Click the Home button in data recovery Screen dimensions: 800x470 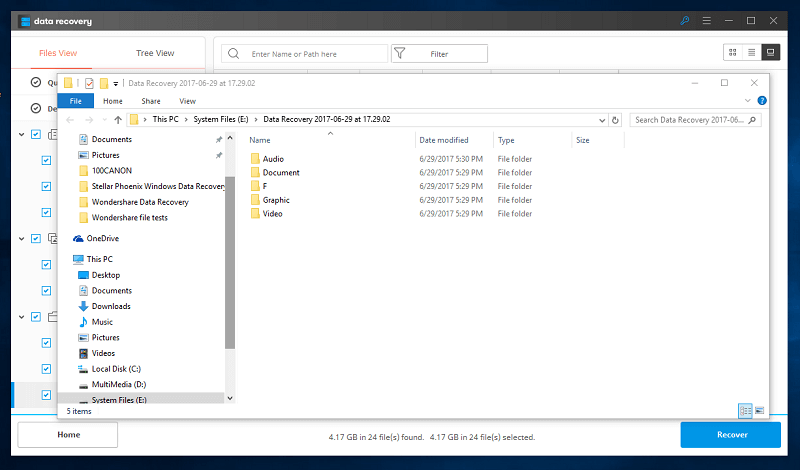pos(68,435)
